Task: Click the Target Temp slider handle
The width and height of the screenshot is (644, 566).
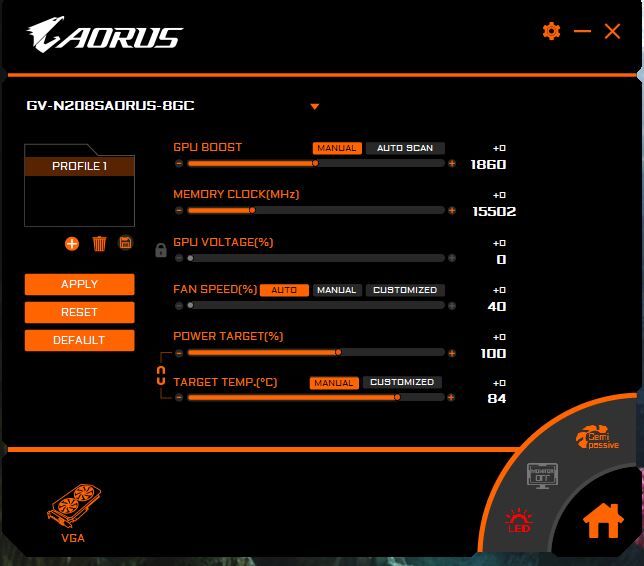Action: 397,397
